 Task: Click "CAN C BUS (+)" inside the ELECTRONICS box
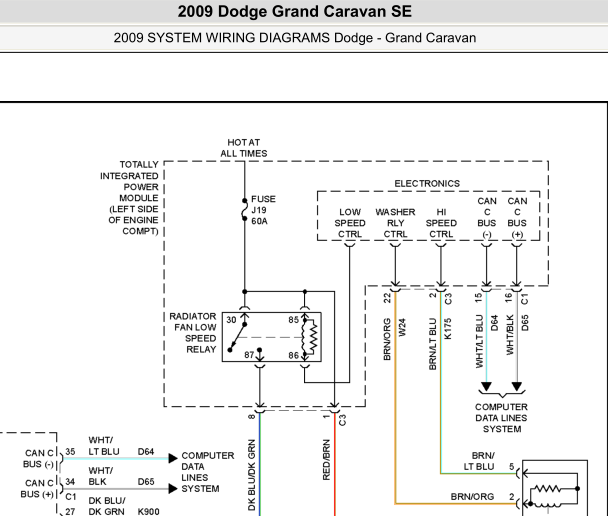coord(517,217)
